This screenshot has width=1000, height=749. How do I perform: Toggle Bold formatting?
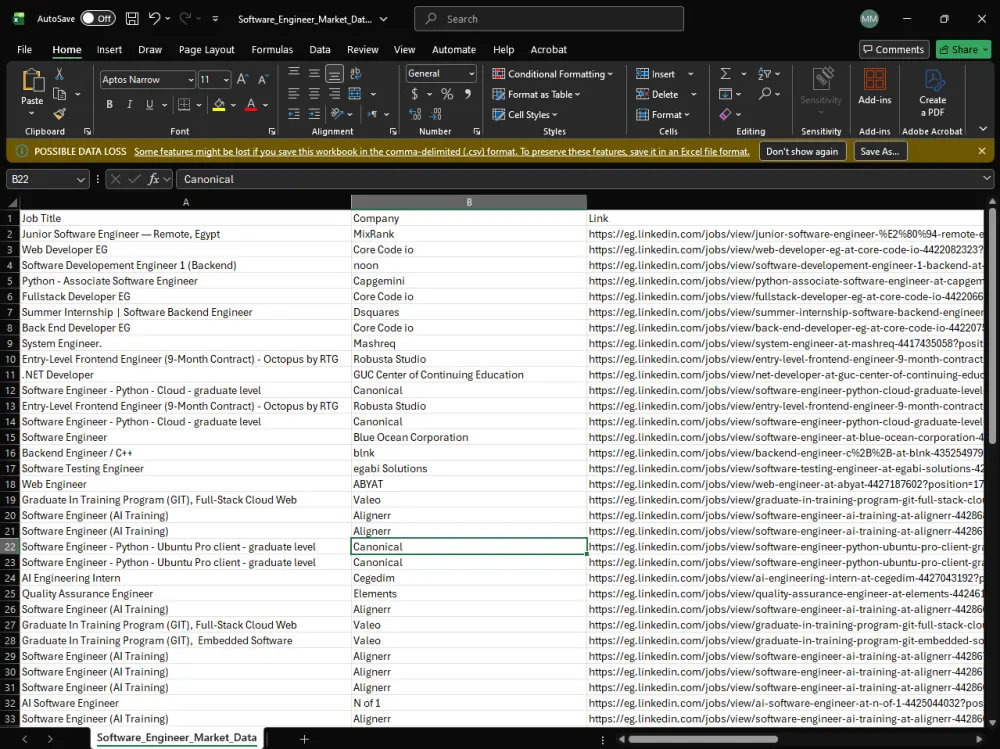click(x=110, y=105)
